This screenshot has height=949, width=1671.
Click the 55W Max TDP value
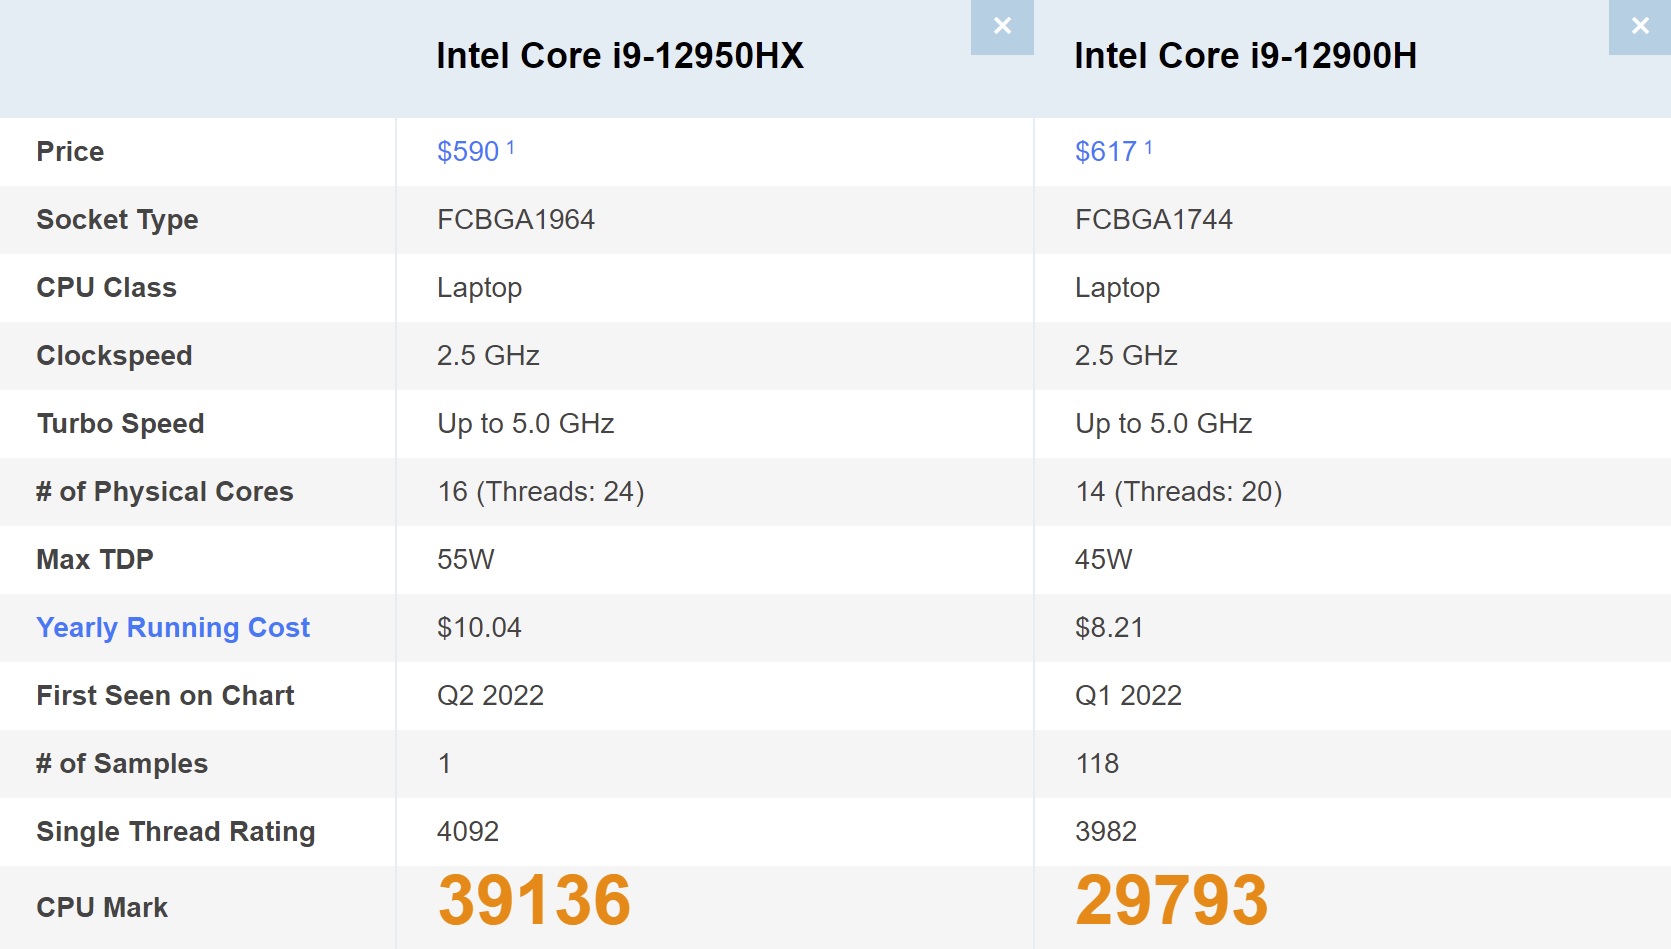466,559
